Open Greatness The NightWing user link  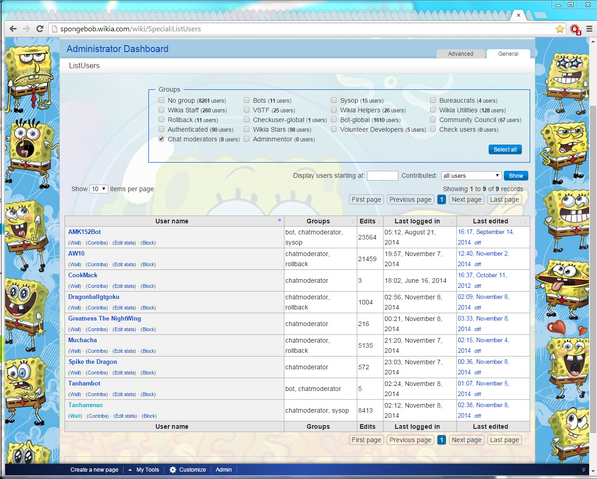click(105, 318)
